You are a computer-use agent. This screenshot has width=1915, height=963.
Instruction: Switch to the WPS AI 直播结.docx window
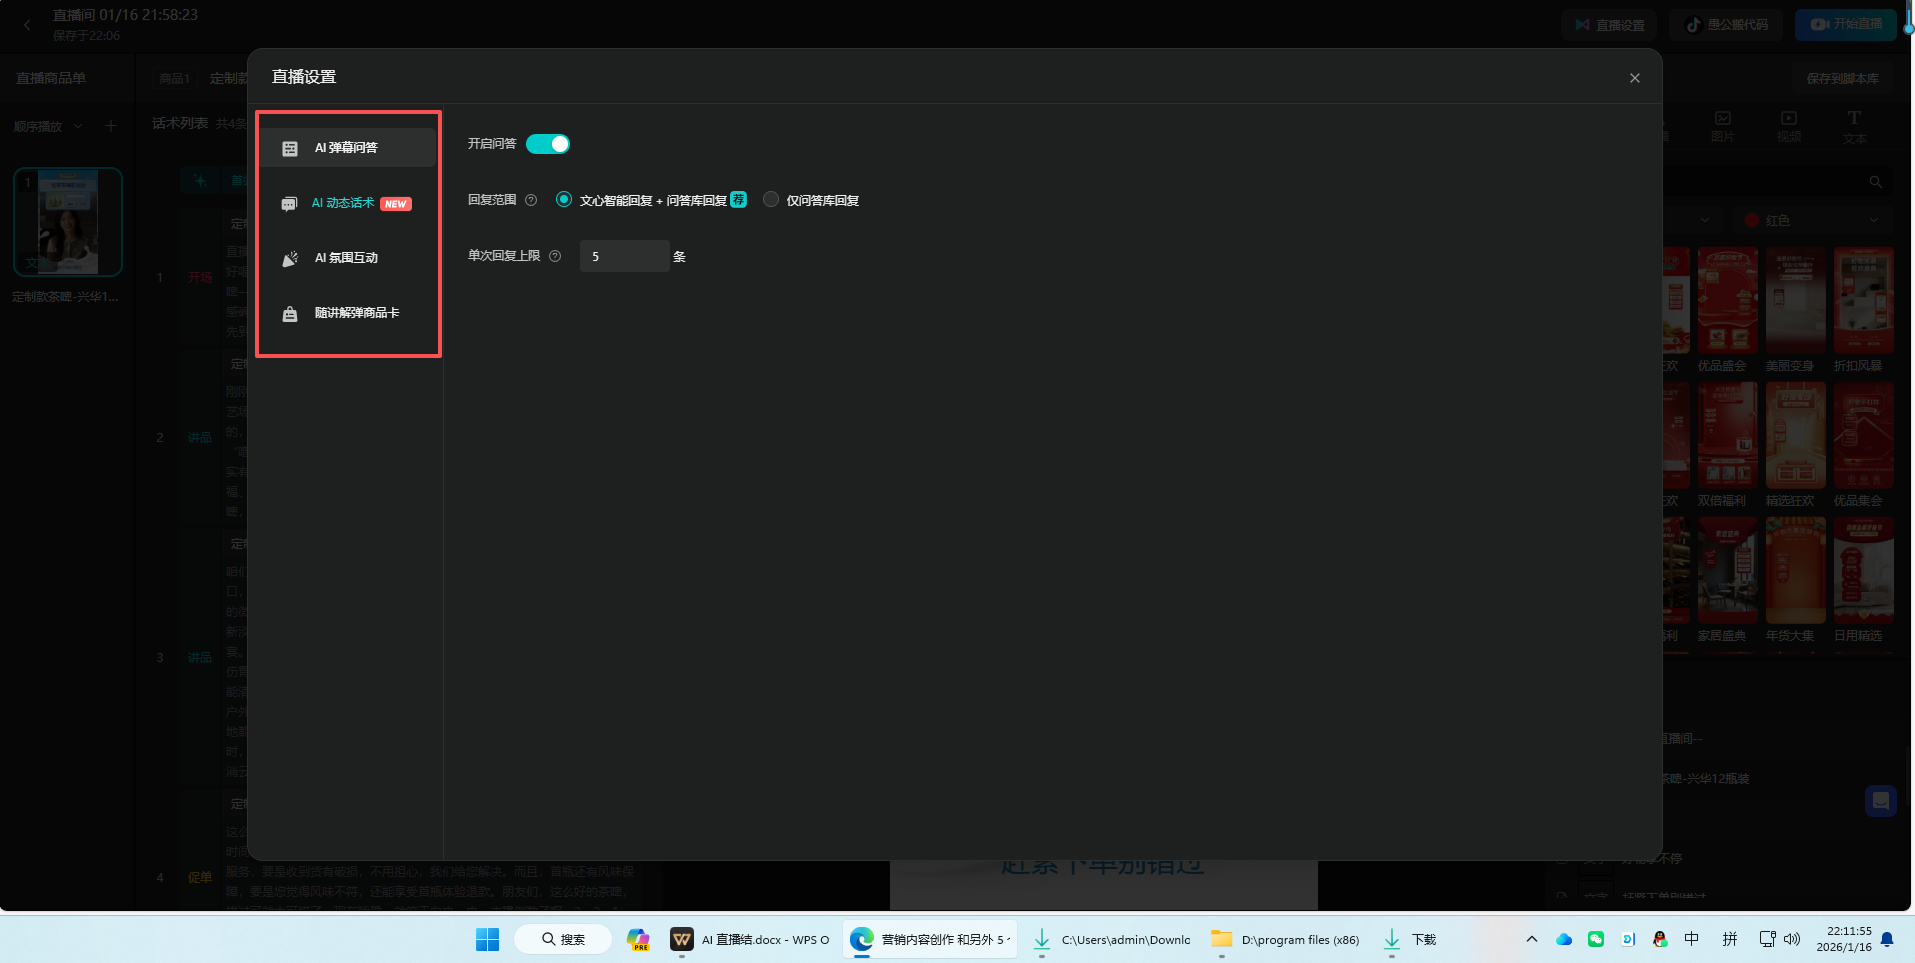click(x=750, y=939)
